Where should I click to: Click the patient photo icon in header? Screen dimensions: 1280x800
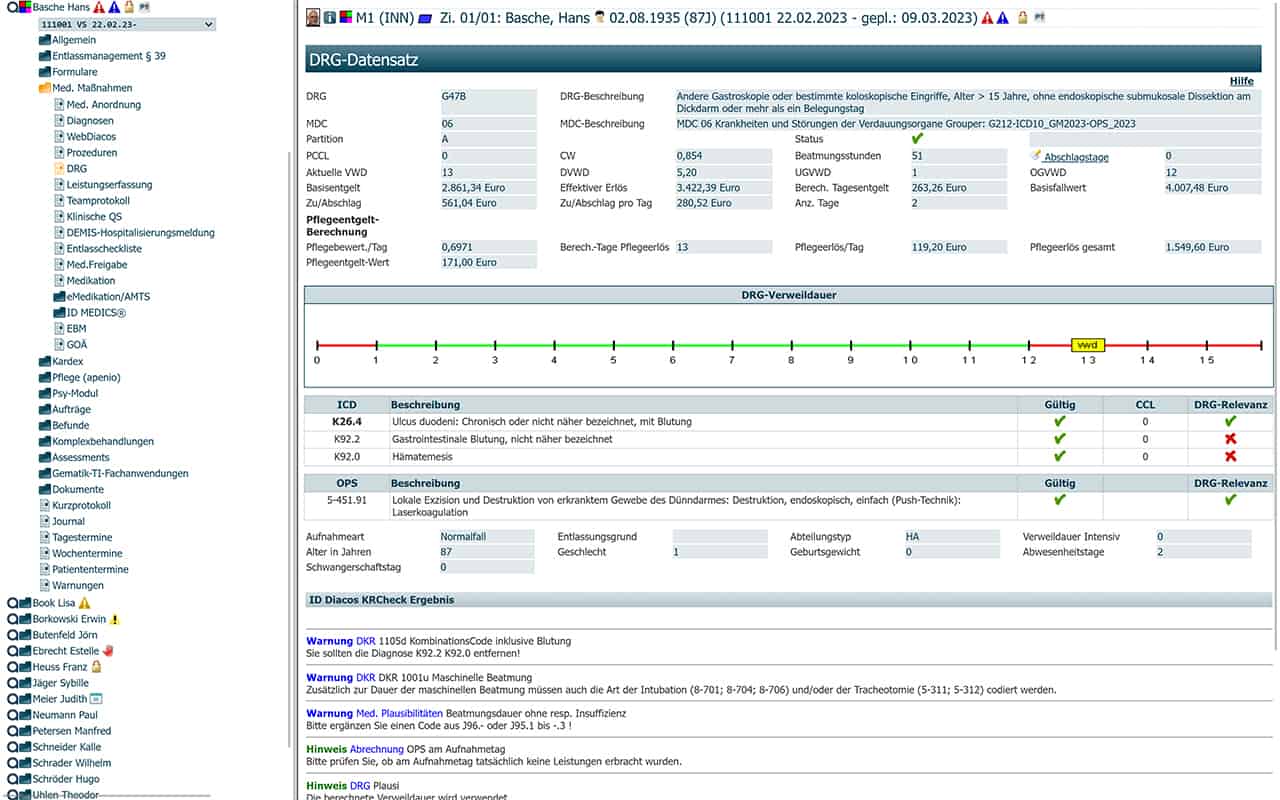click(x=313, y=18)
